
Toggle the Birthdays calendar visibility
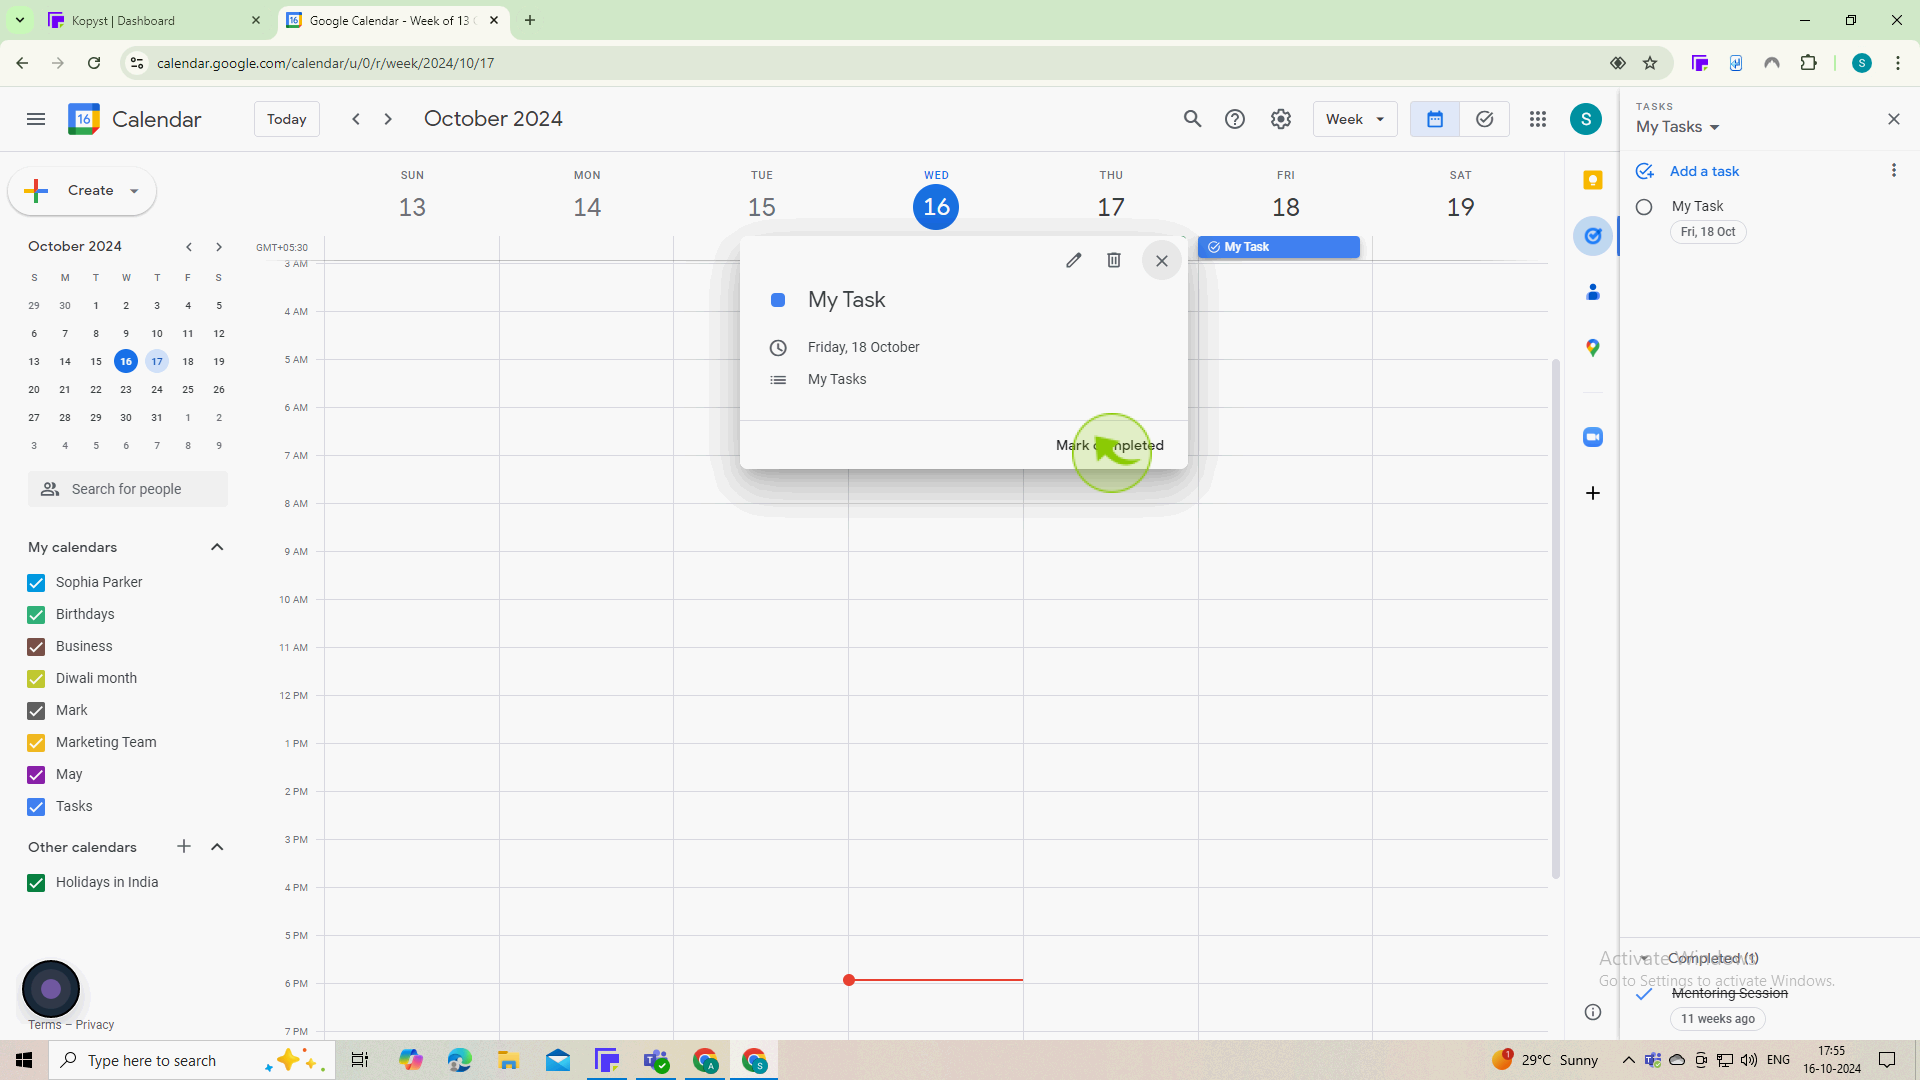tap(36, 615)
